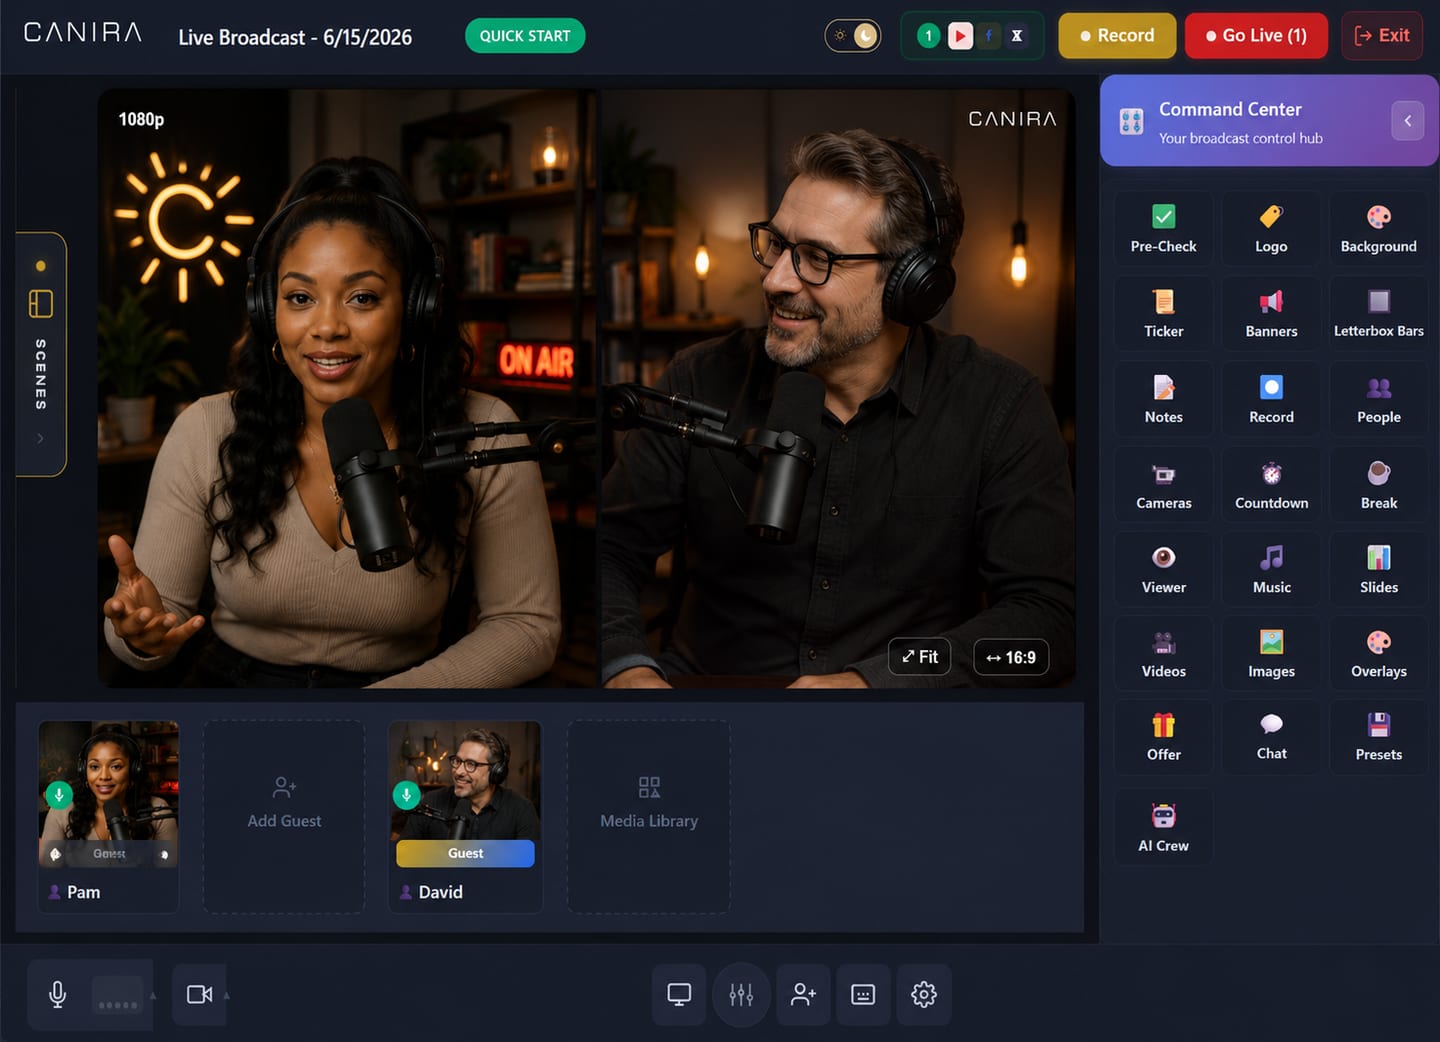Click the CANIRA logo in header
The height and width of the screenshot is (1042, 1440).
coord(83,33)
